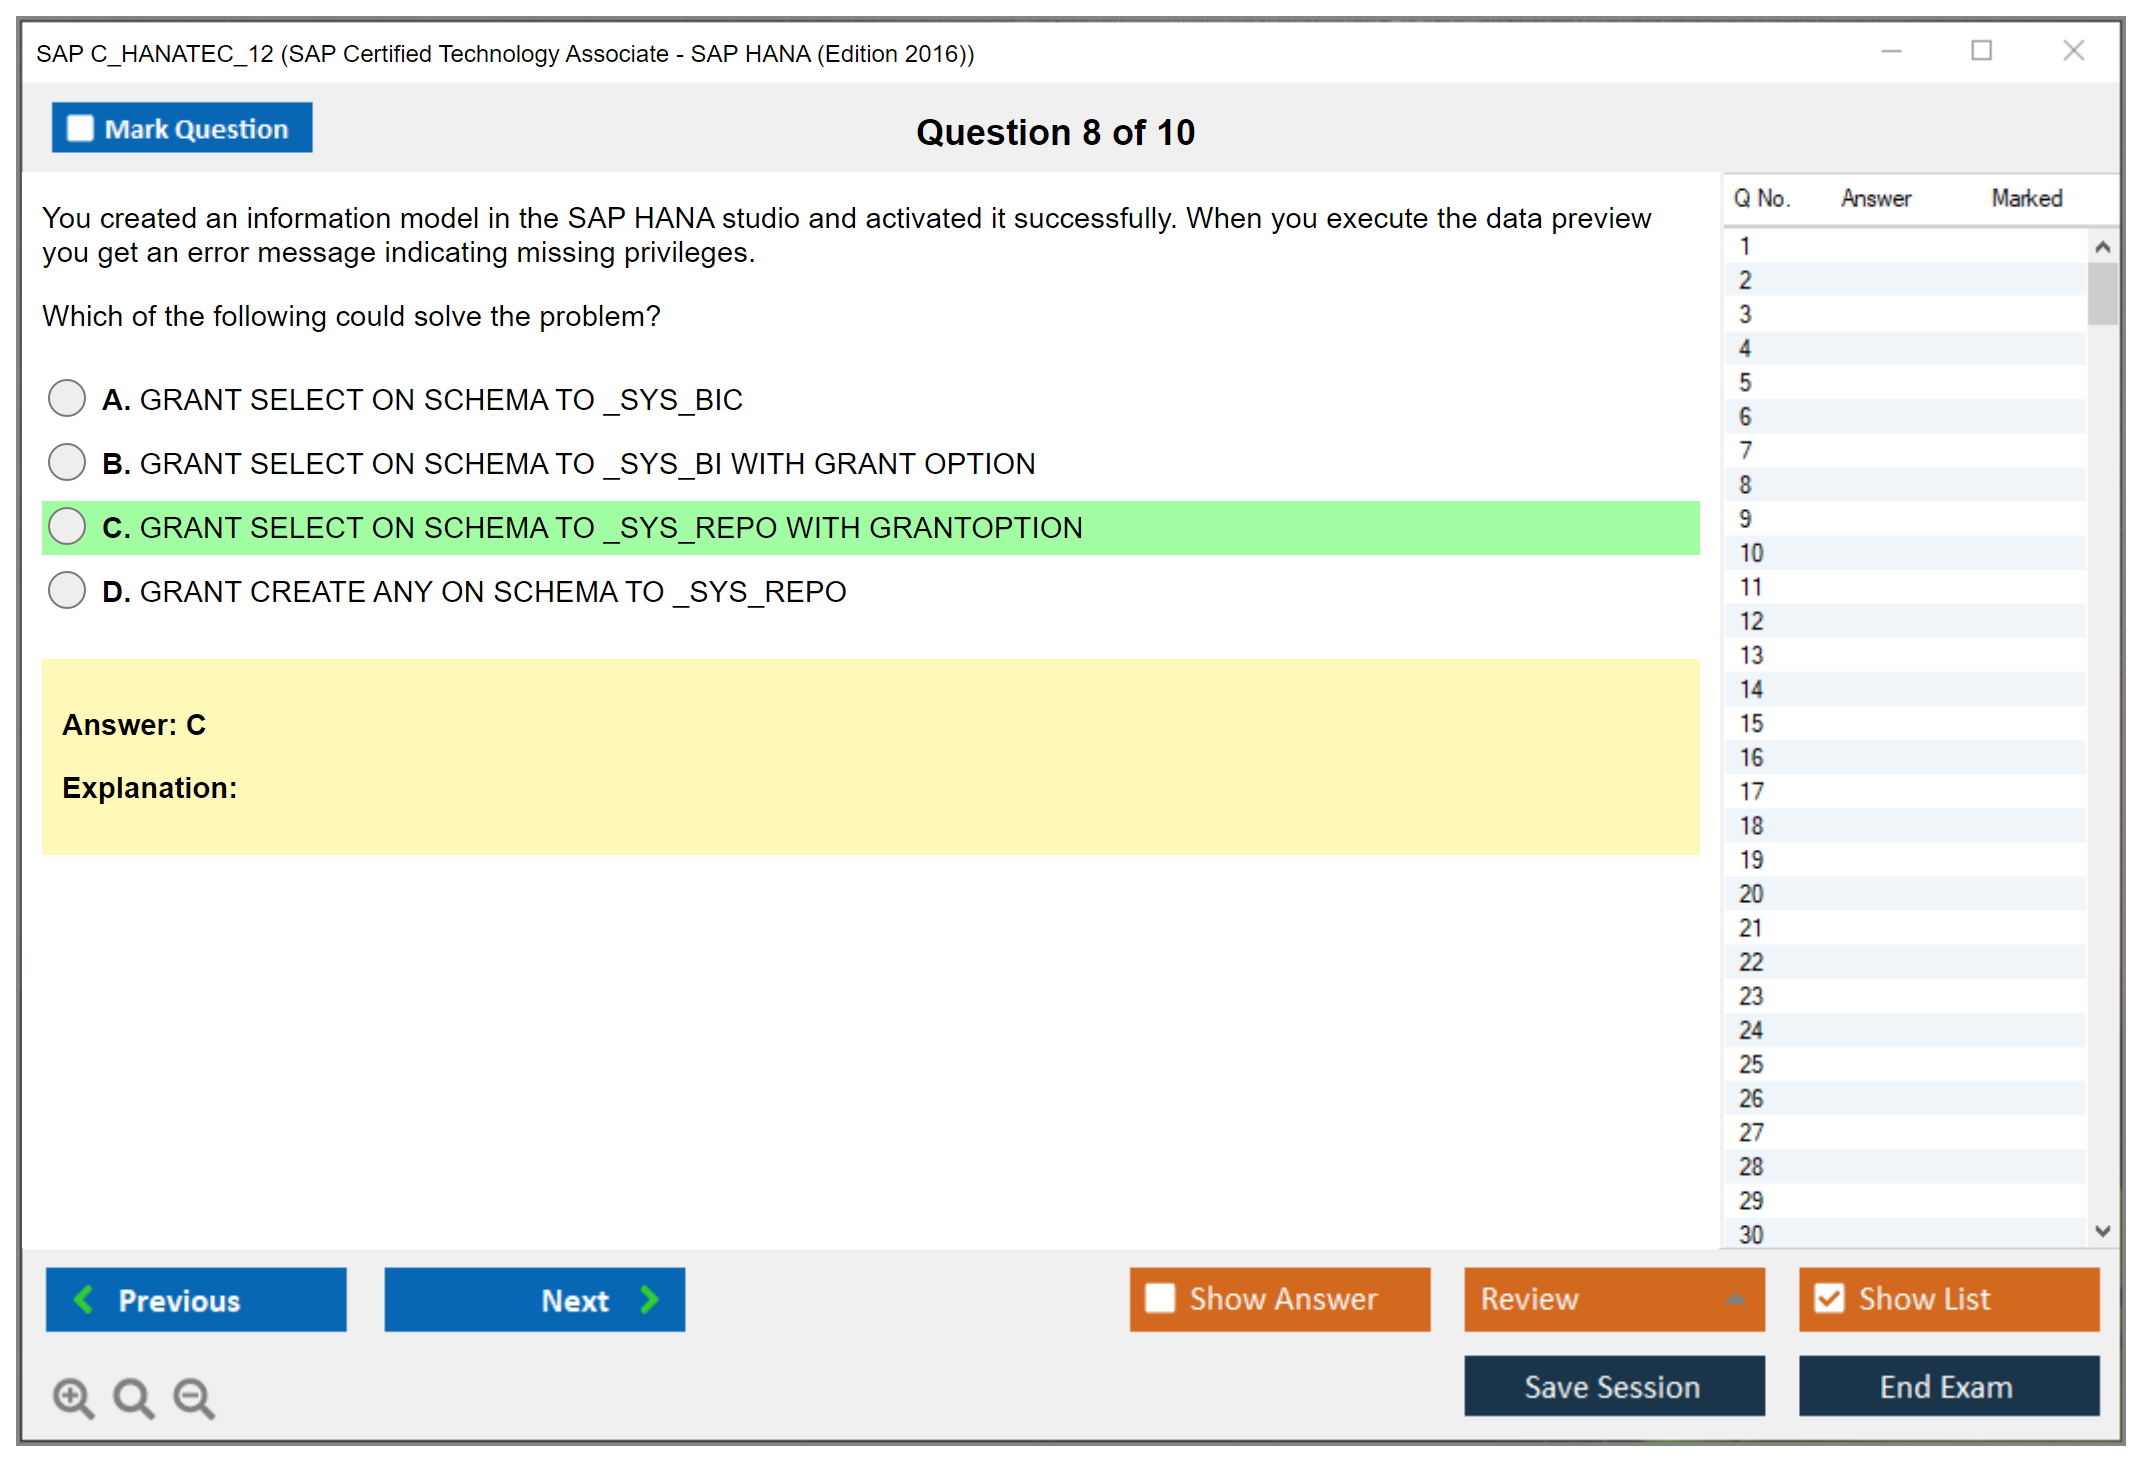
Task: Click the zoom out magnifier icon
Action: coord(194,1397)
